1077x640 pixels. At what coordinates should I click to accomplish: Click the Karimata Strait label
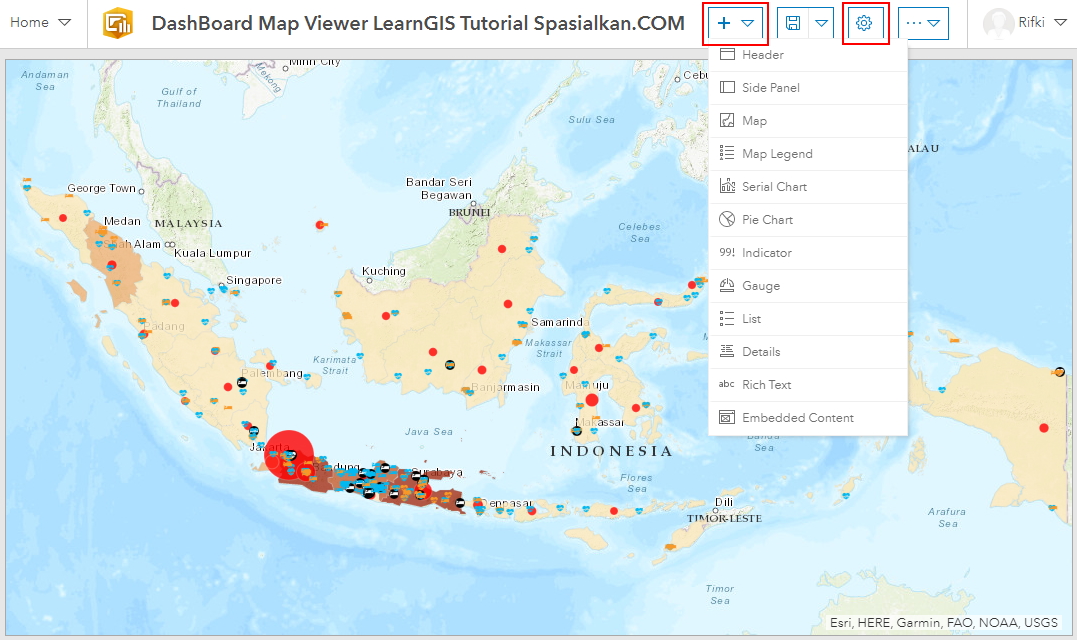335,365
